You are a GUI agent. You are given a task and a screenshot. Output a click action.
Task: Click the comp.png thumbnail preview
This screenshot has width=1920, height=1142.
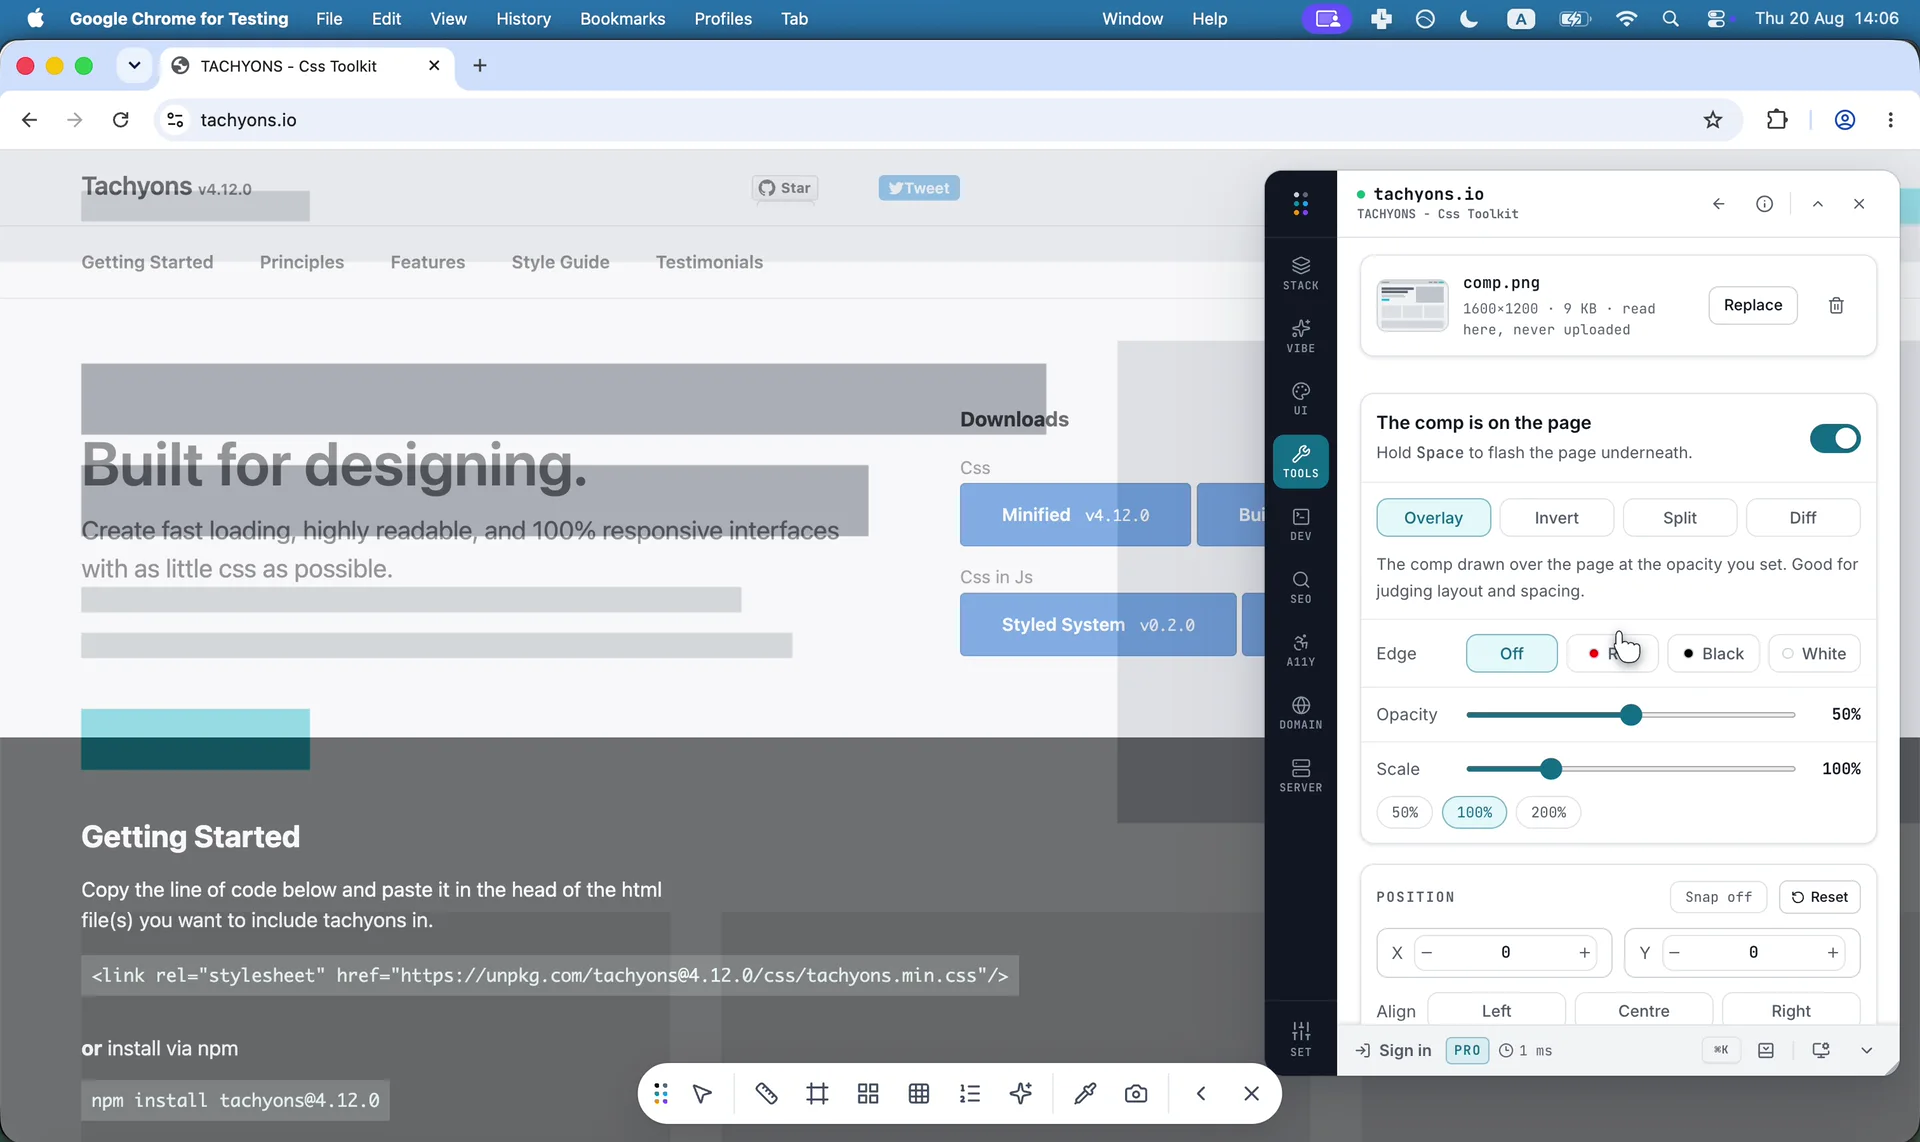pyautogui.click(x=1412, y=306)
